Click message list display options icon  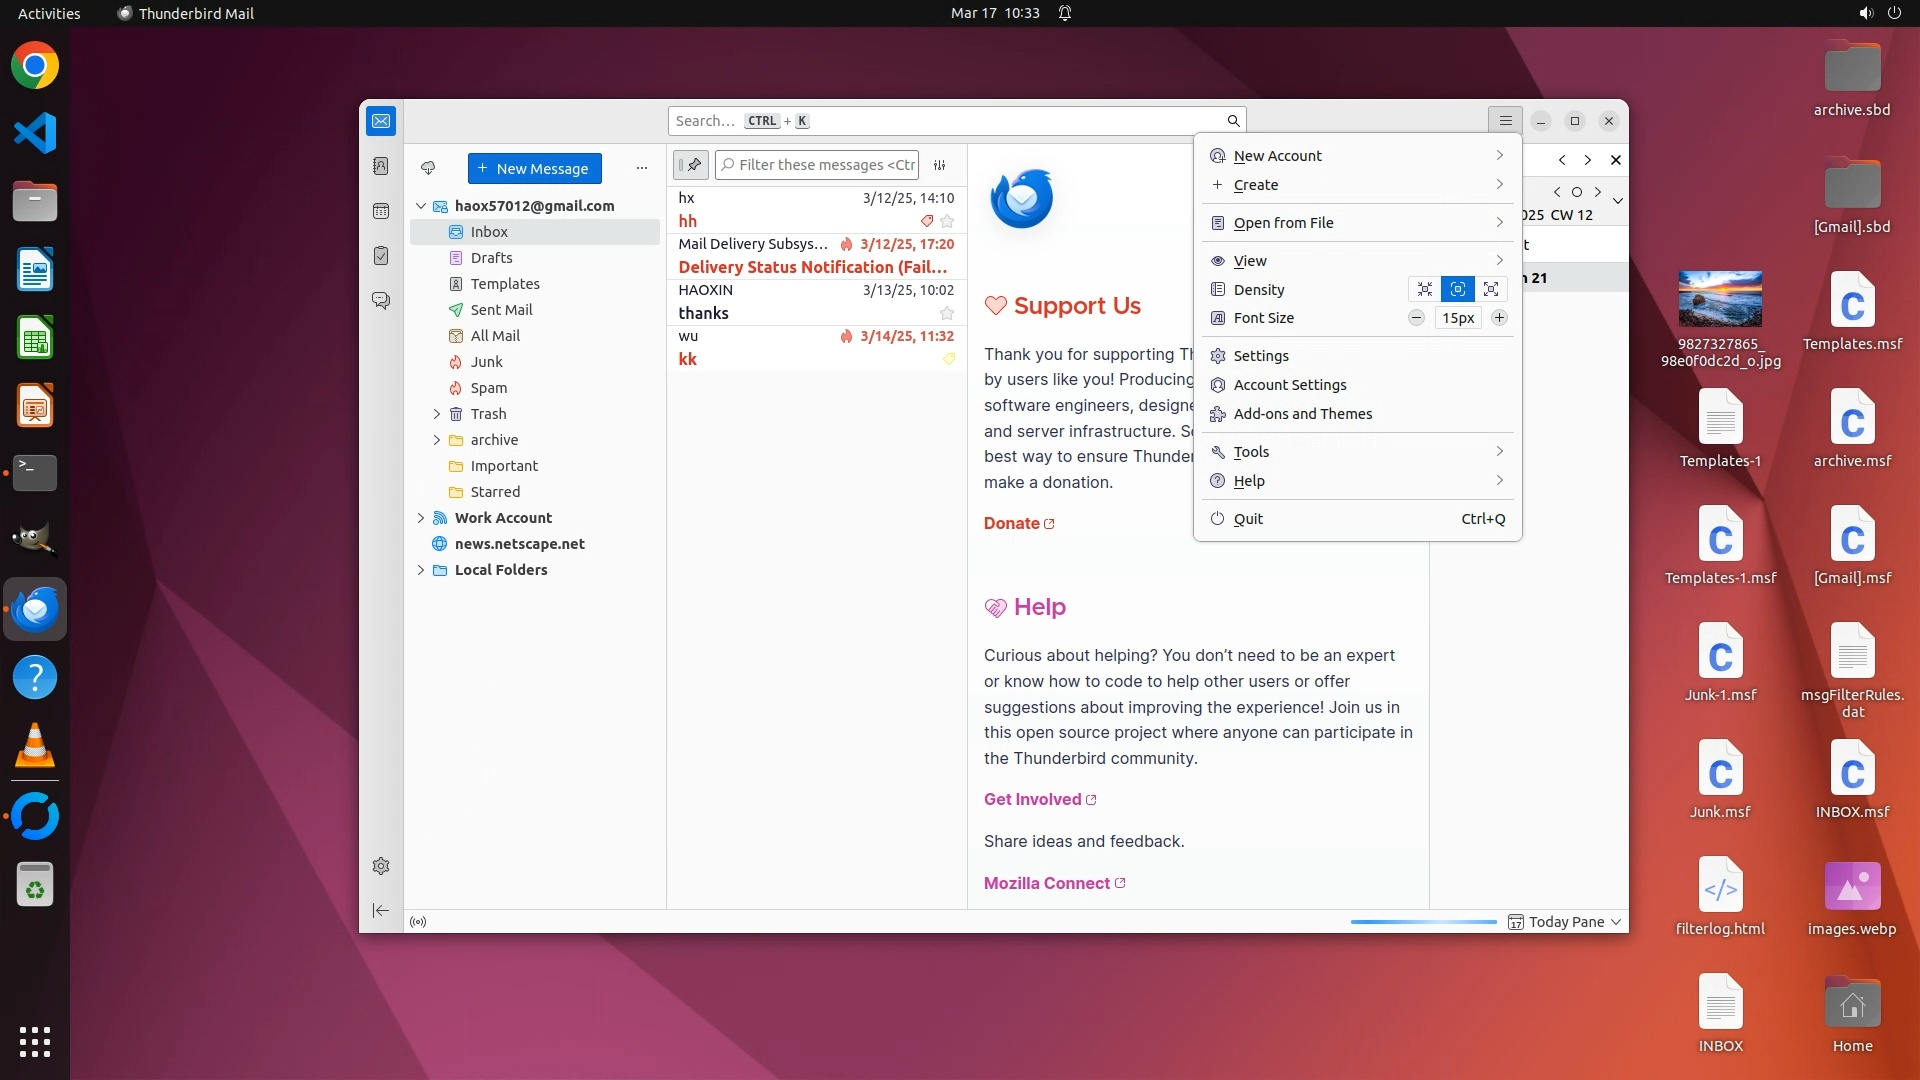[x=939, y=165]
